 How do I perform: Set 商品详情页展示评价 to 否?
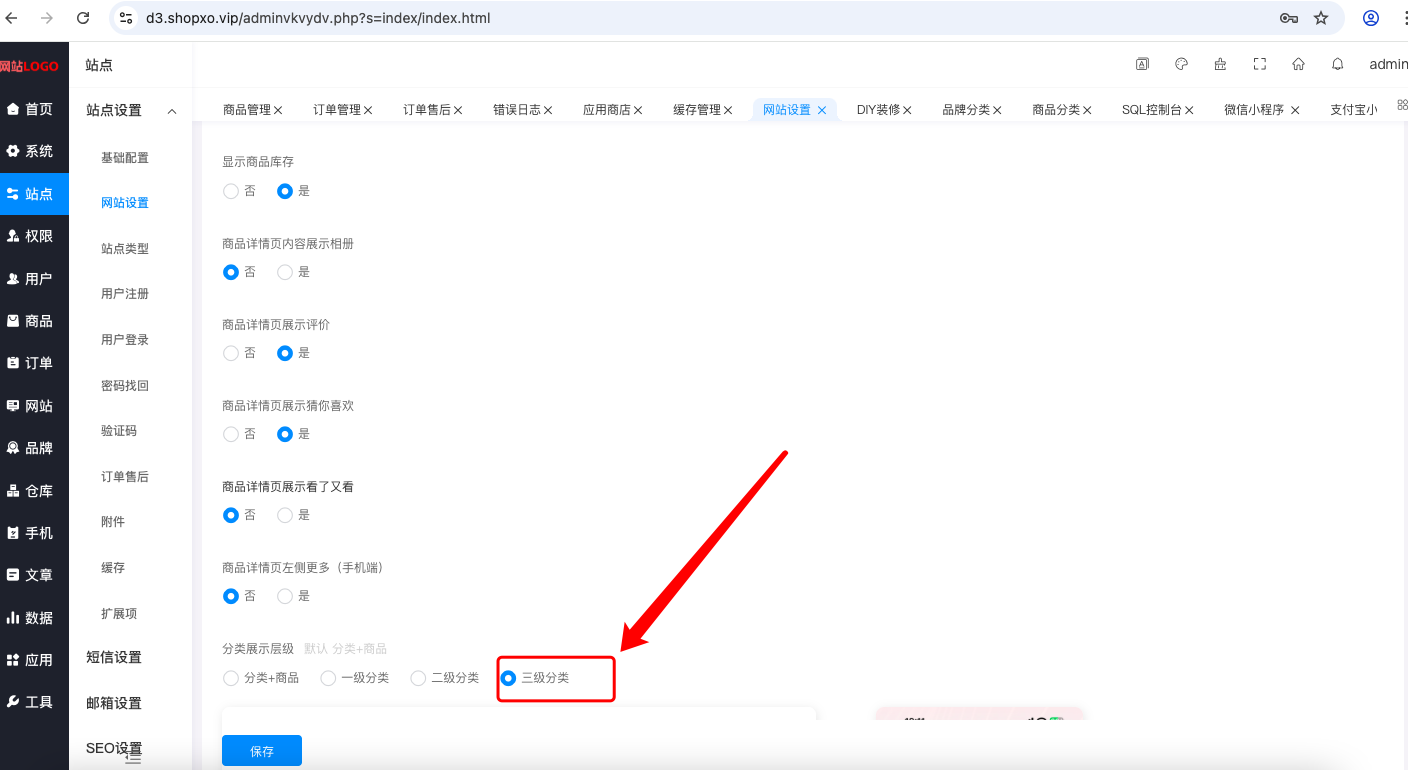[231, 353]
